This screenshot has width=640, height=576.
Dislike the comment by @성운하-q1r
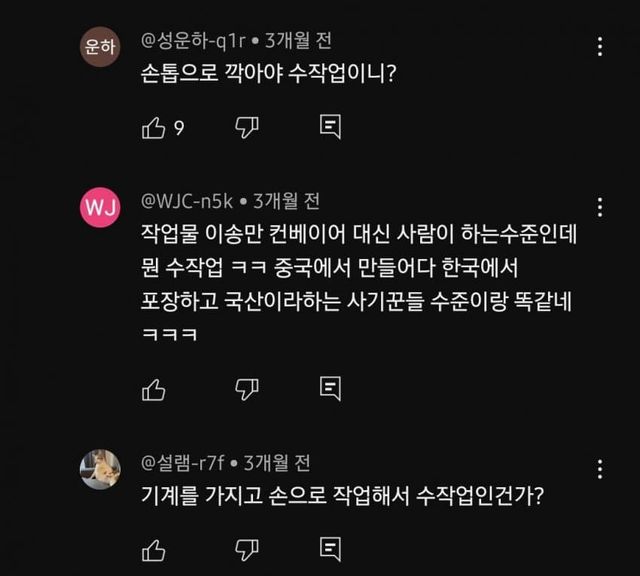point(246,127)
